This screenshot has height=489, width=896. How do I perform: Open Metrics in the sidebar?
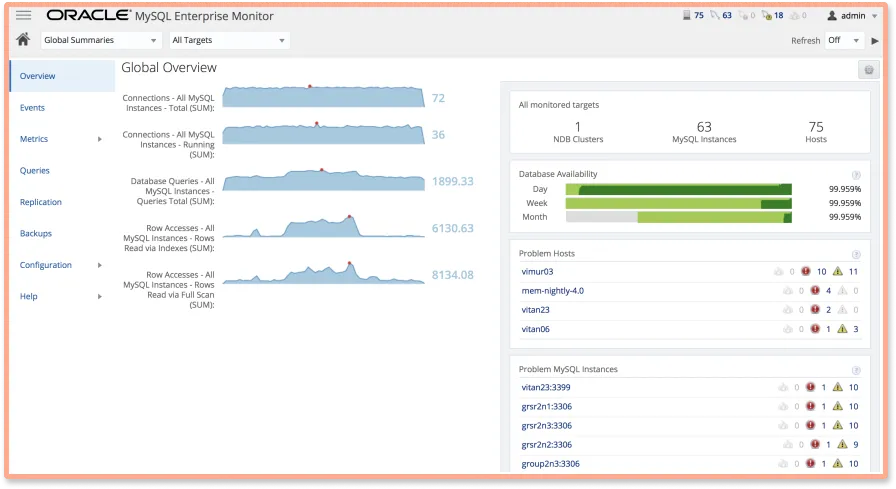(x=34, y=139)
